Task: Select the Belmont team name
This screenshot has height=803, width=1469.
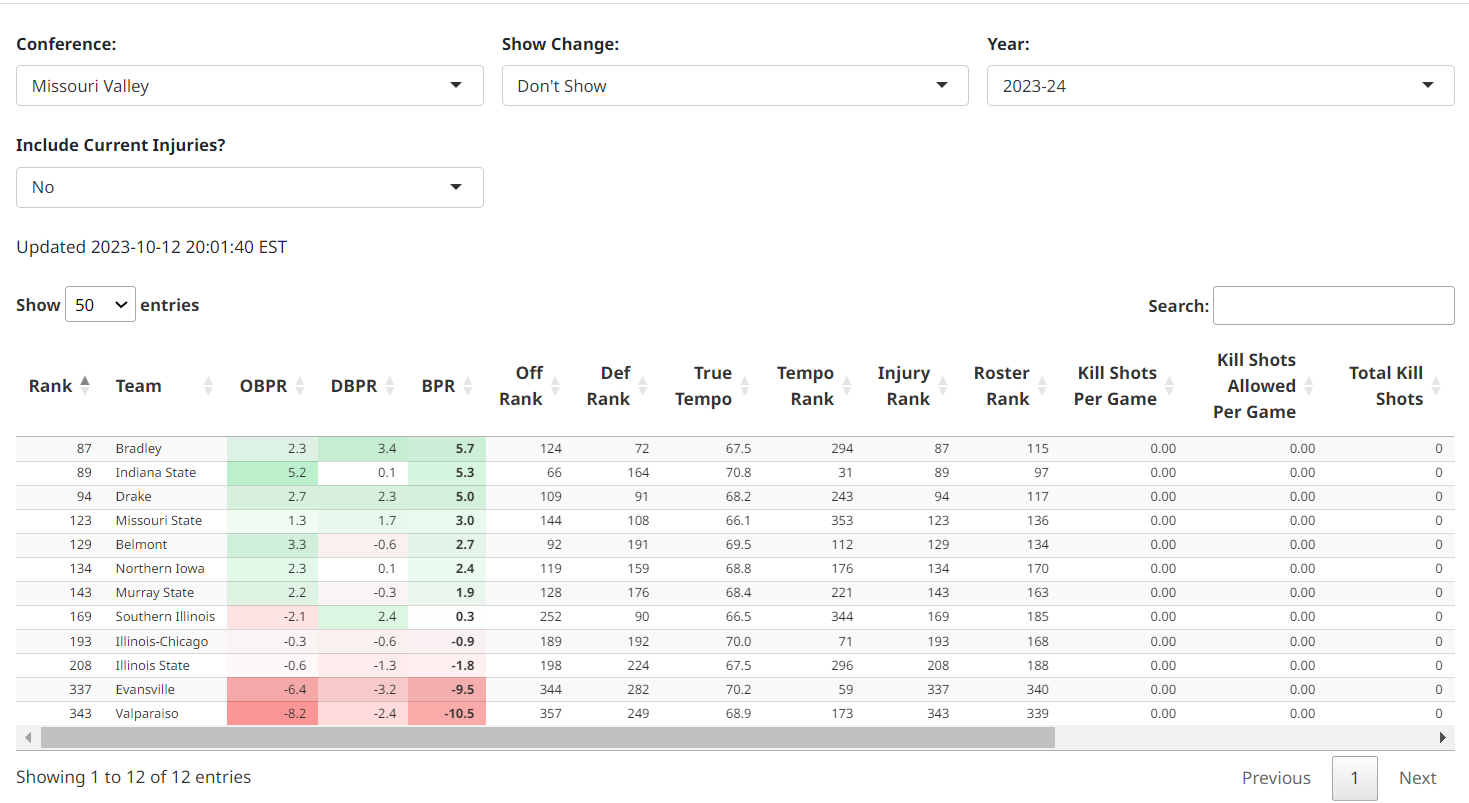Action: [x=141, y=545]
